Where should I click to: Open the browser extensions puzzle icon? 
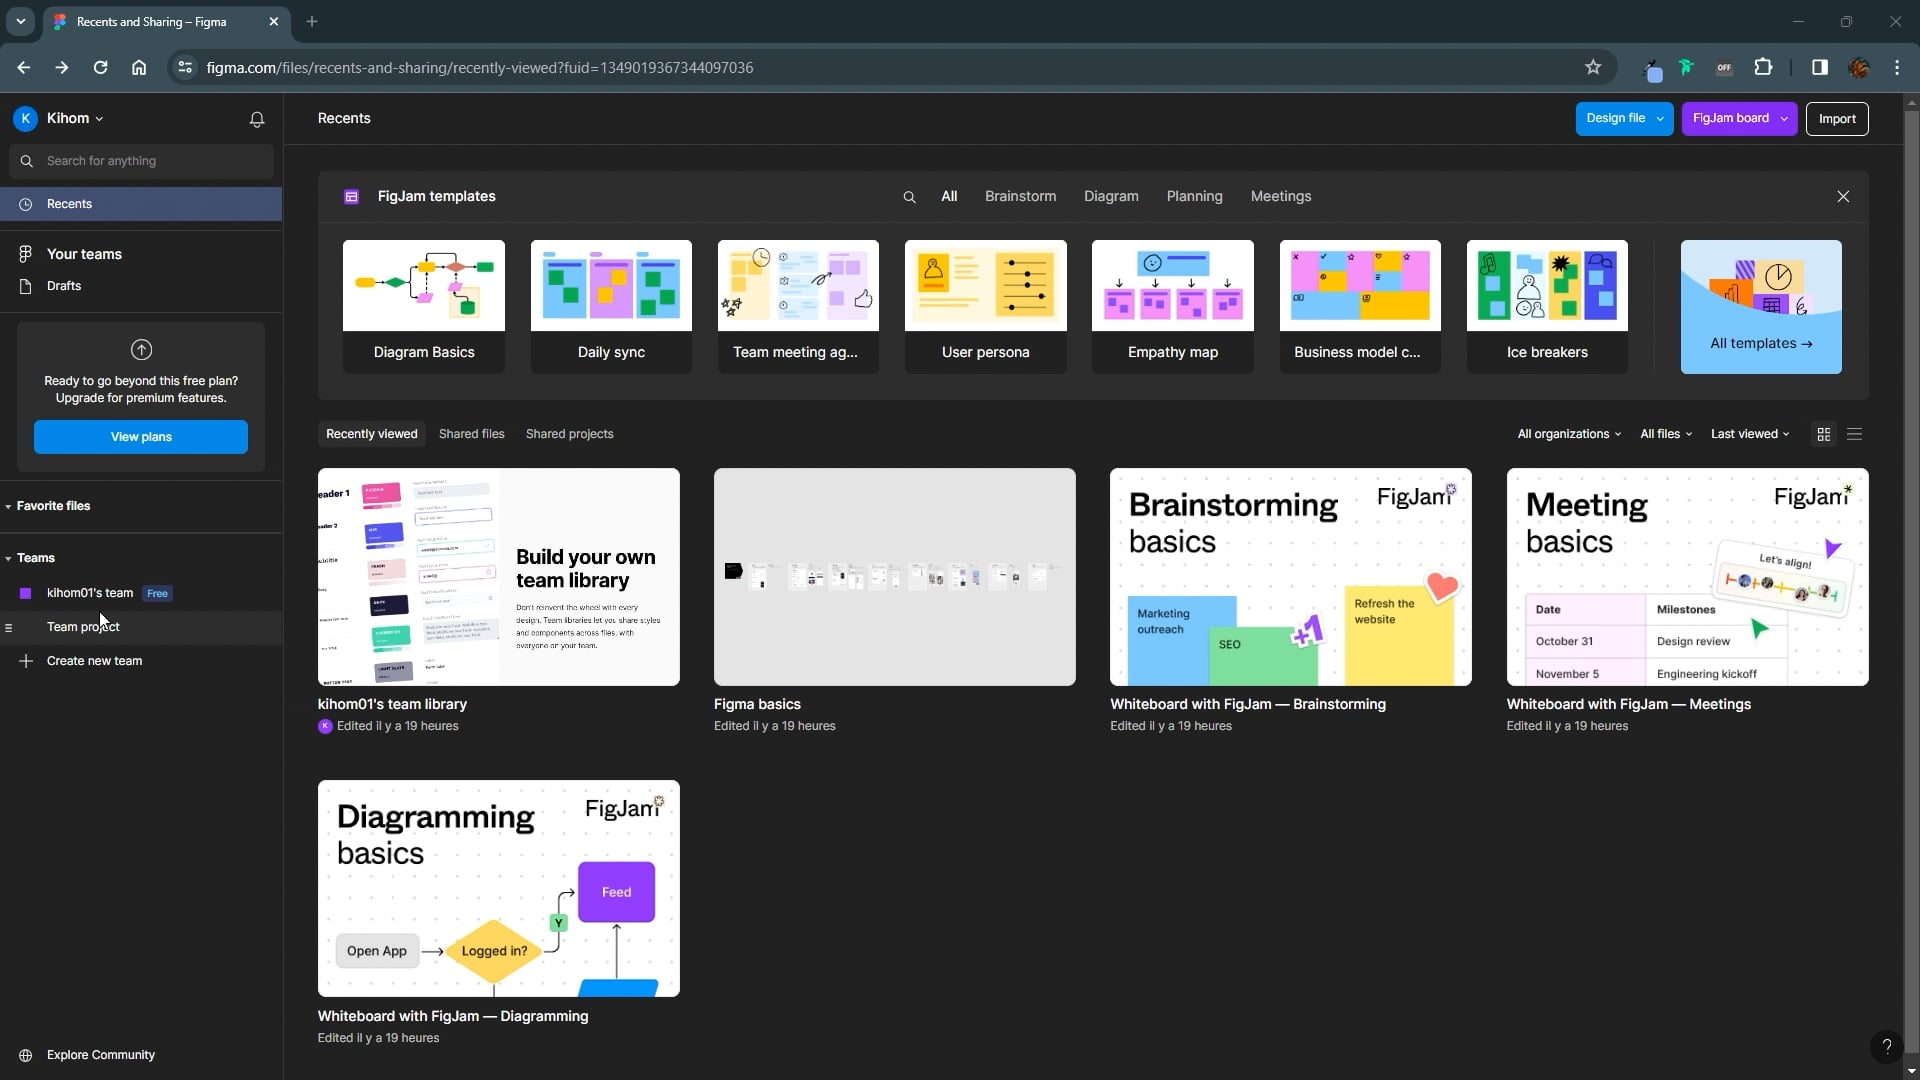tap(1763, 67)
